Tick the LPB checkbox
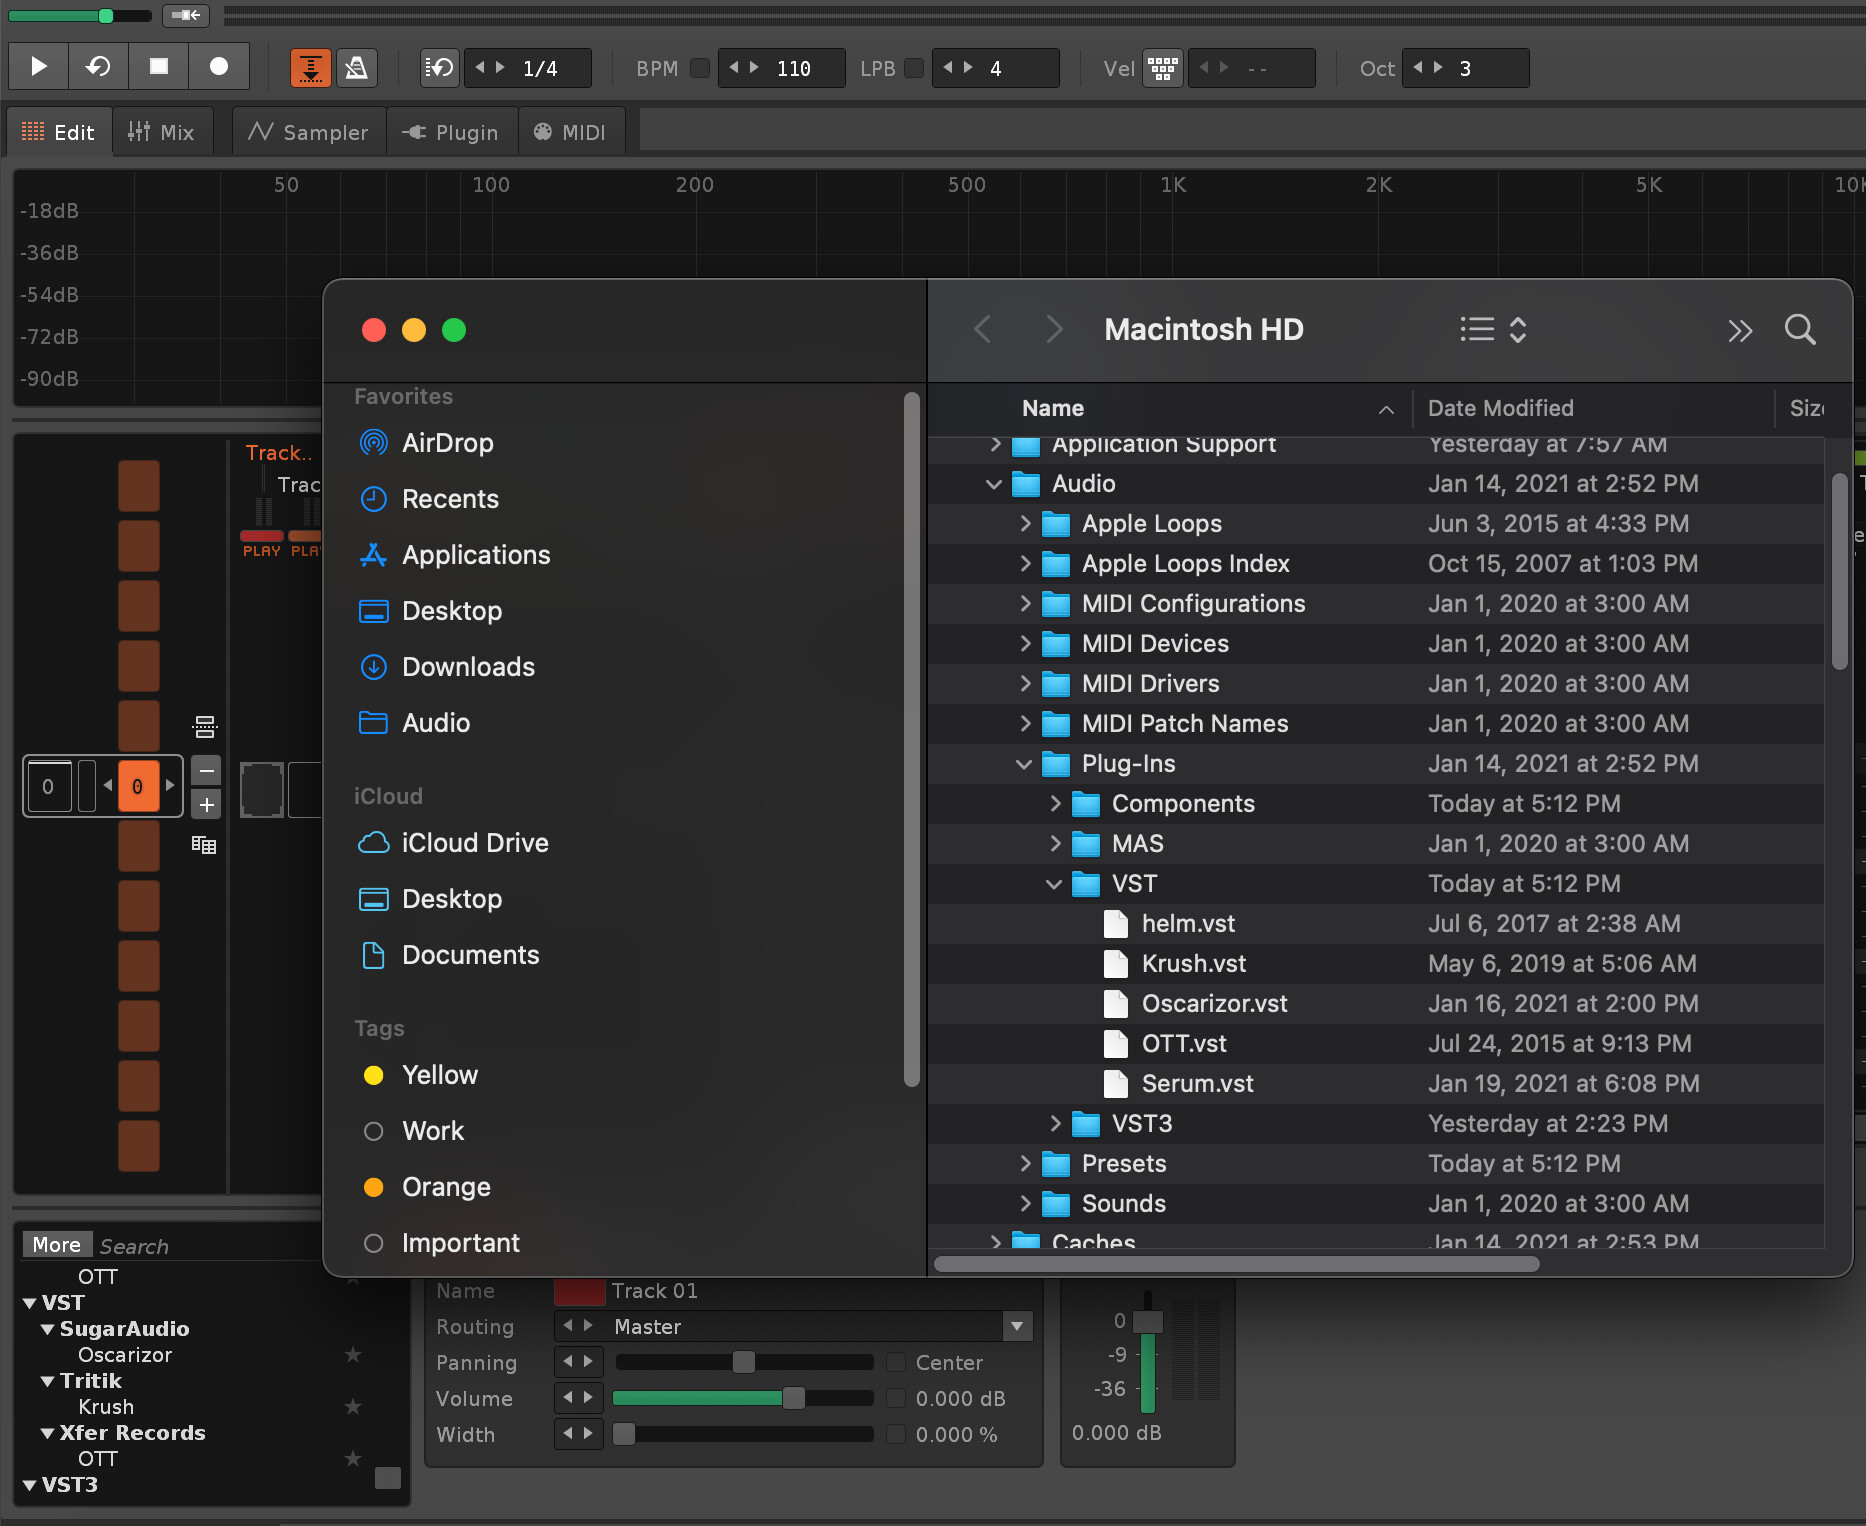 coord(913,68)
